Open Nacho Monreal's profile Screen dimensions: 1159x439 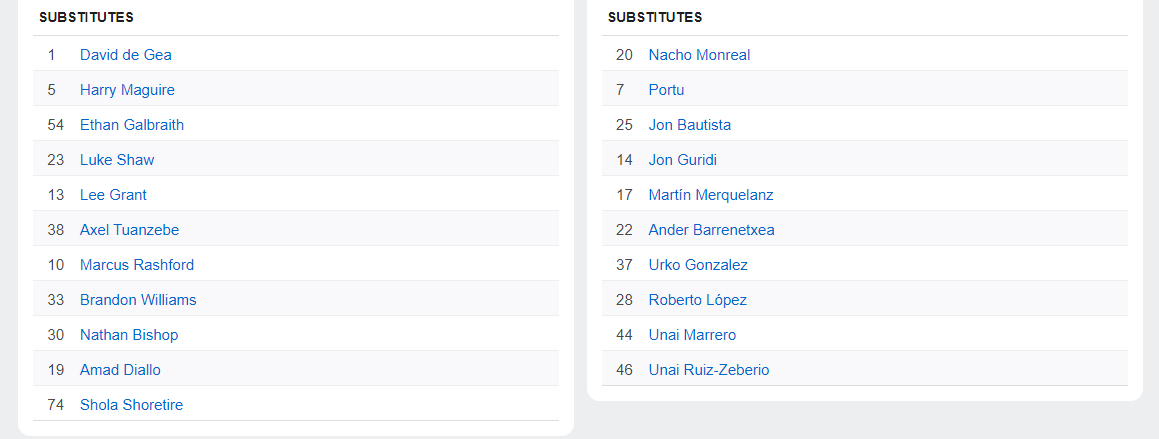pos(699,55)
